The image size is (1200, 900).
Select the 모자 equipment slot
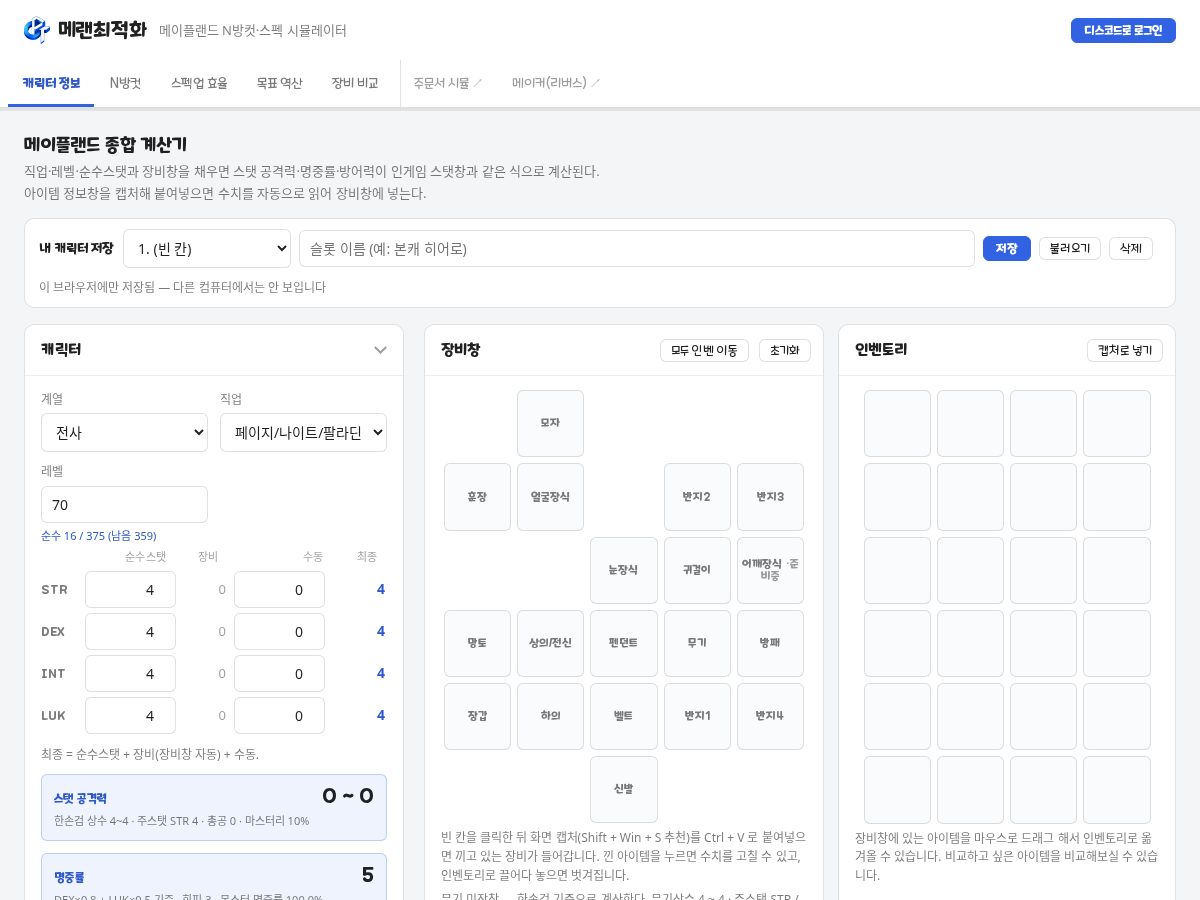tap(550, 423)
